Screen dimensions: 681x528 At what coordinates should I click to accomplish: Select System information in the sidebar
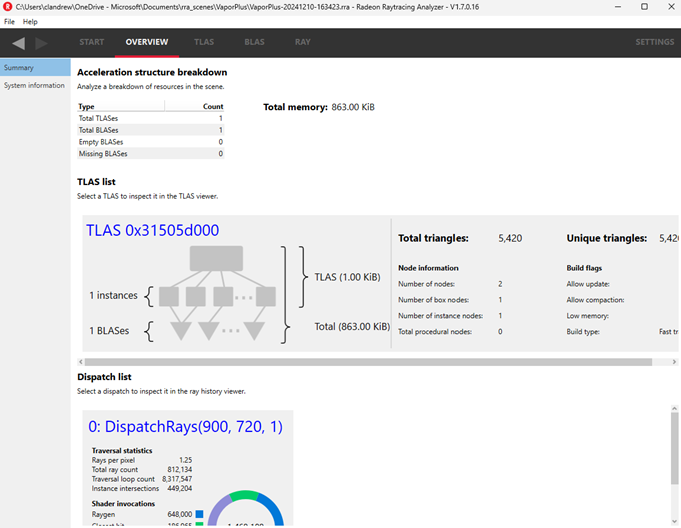tap(34, 86)
